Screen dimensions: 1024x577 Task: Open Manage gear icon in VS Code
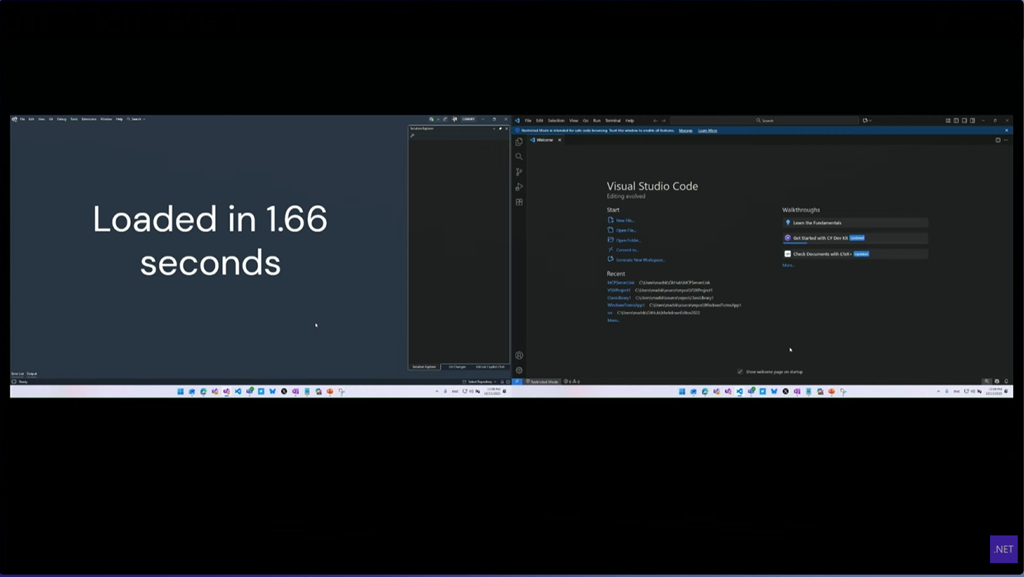click(519, 370)
